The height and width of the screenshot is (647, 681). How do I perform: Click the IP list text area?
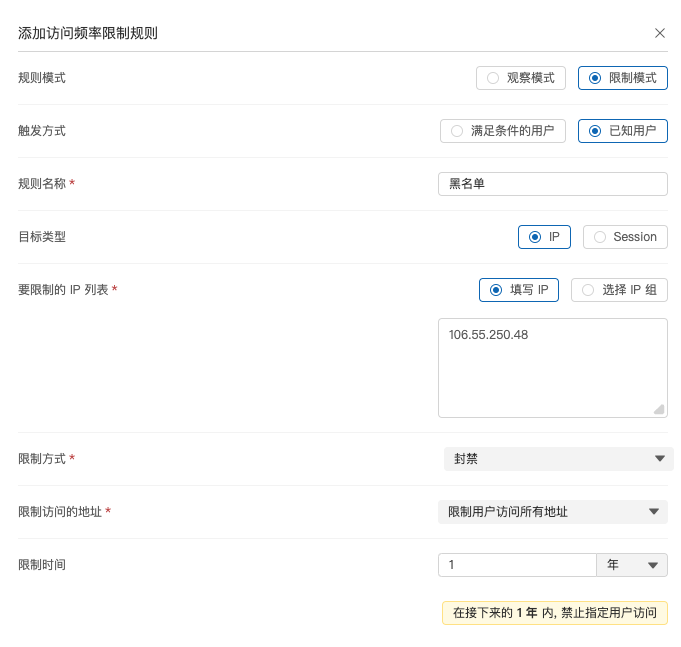pyautogui.click(x=552, y=368)
